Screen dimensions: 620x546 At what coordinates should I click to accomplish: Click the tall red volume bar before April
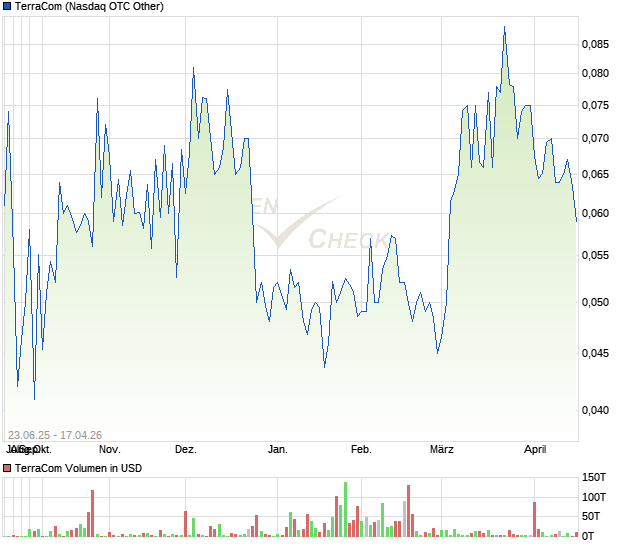(535, 519)
